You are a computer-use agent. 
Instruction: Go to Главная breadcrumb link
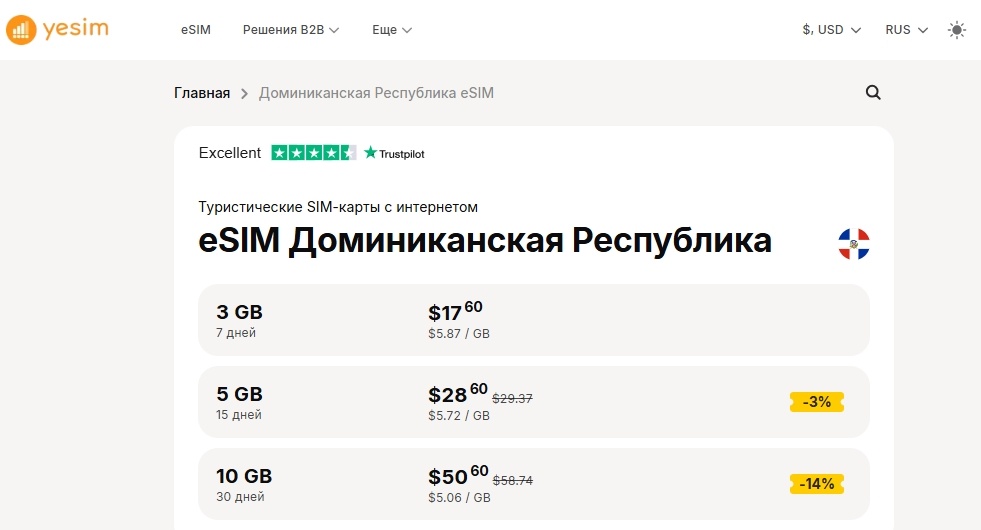(x=202, y=93)
